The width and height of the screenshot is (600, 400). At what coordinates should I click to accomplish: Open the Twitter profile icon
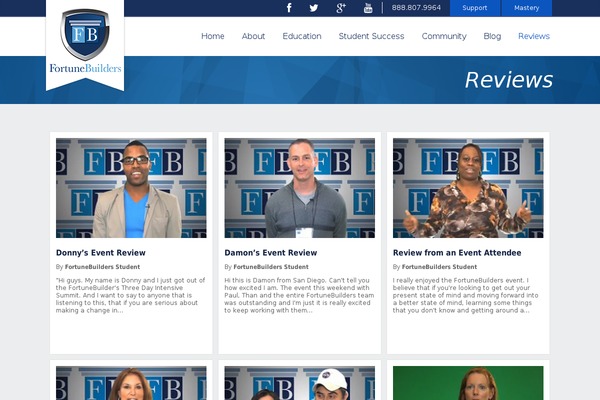314,8
